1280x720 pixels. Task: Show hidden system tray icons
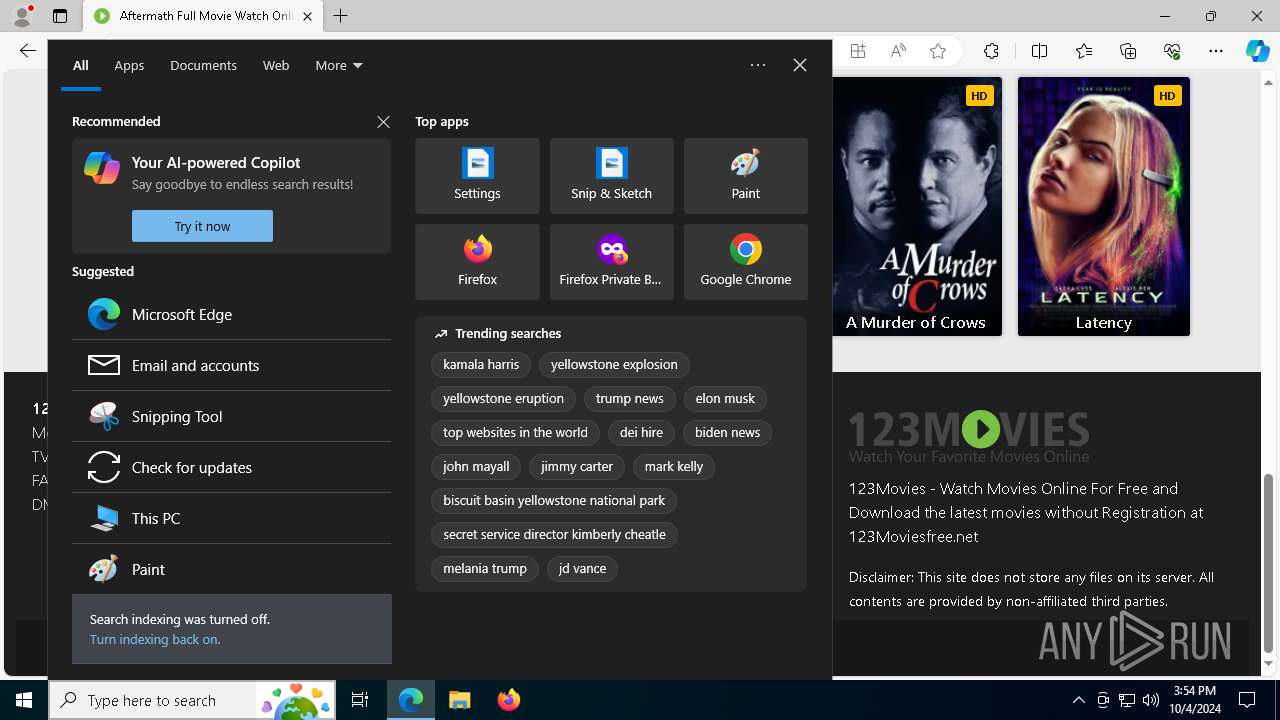[x=1078, y=700]
